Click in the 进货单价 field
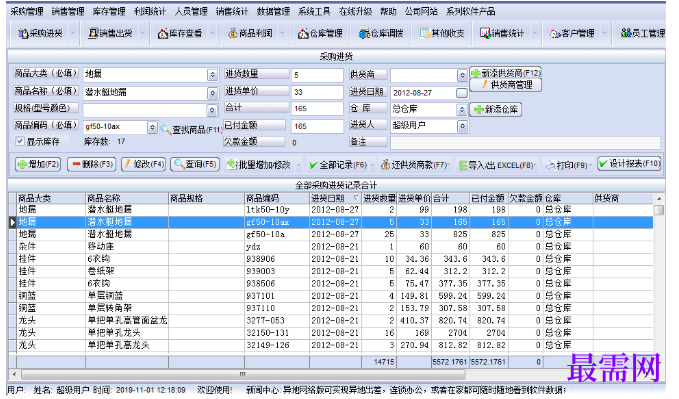The width and height of the screenshot is (679, 399). tap(317, 92)
